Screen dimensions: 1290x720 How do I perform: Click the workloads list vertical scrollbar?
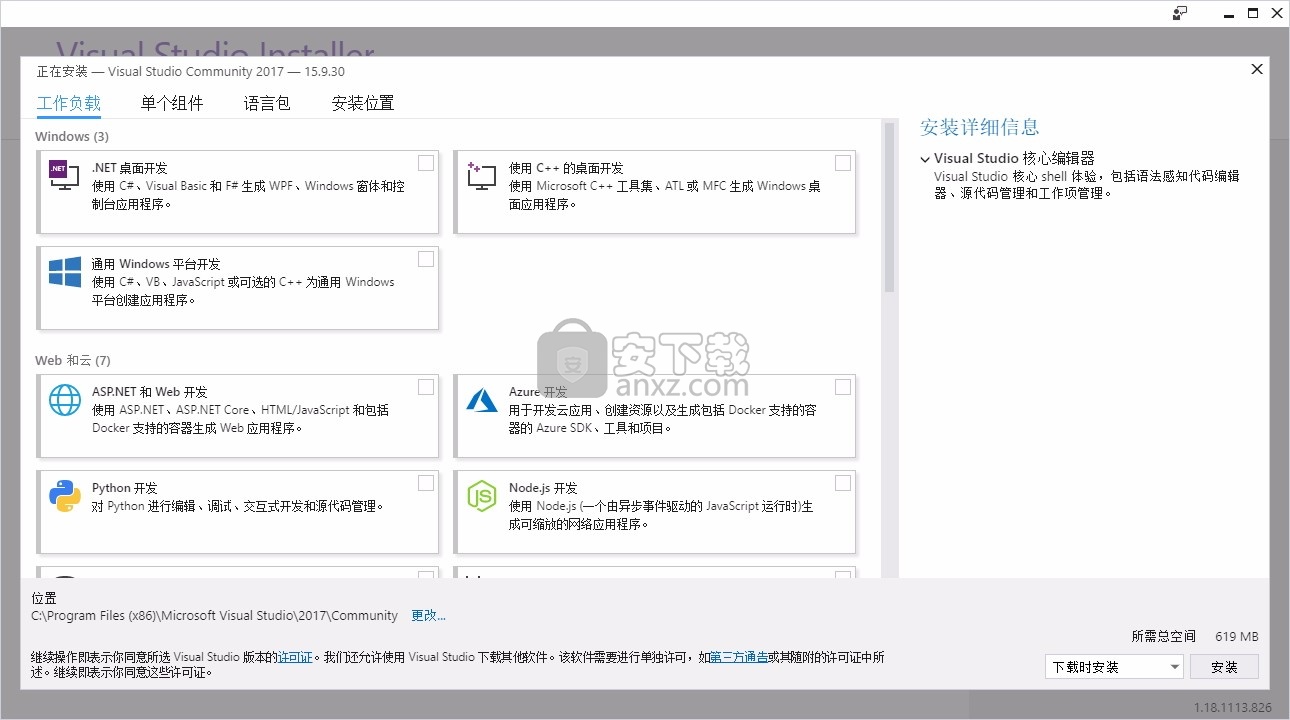[x=889, y=208]
